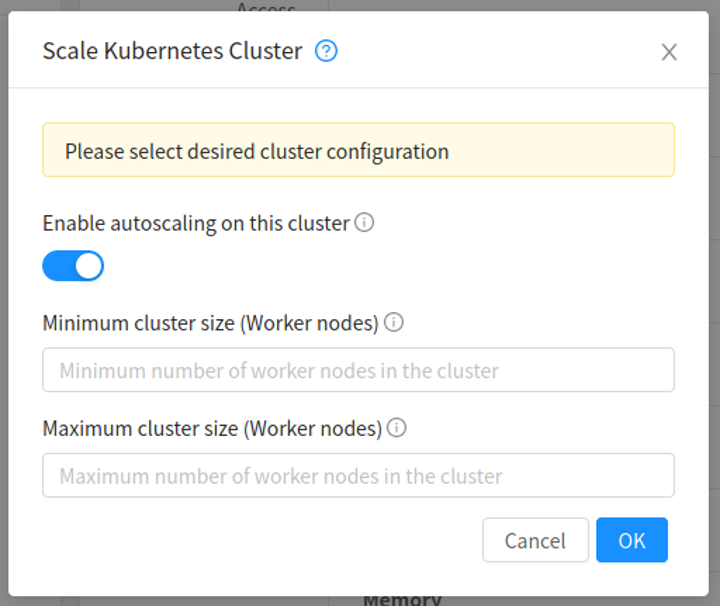720x606 pixels.
Task: Disable the autoscaling toggle switch
Action: pos(73,265)
